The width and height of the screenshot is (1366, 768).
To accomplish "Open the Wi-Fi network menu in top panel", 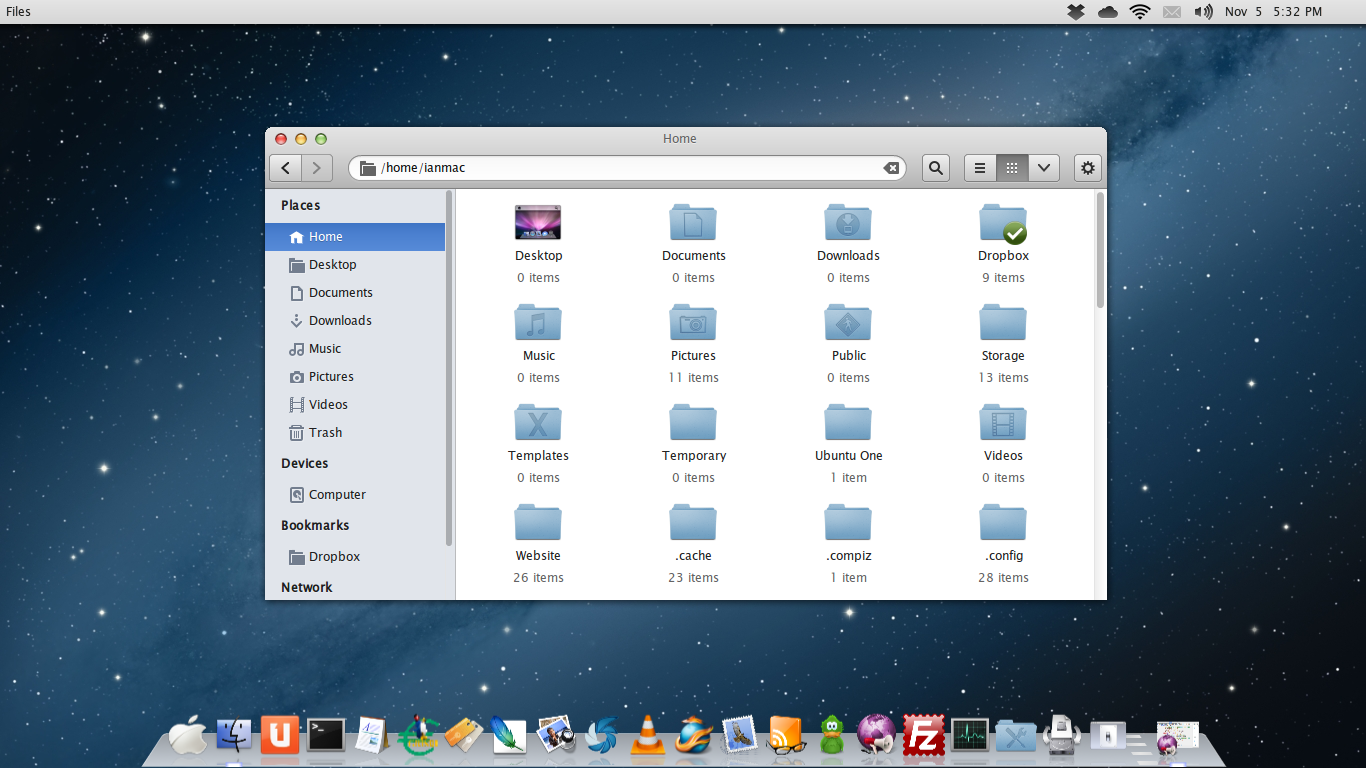I will (x=1140, y=12).
